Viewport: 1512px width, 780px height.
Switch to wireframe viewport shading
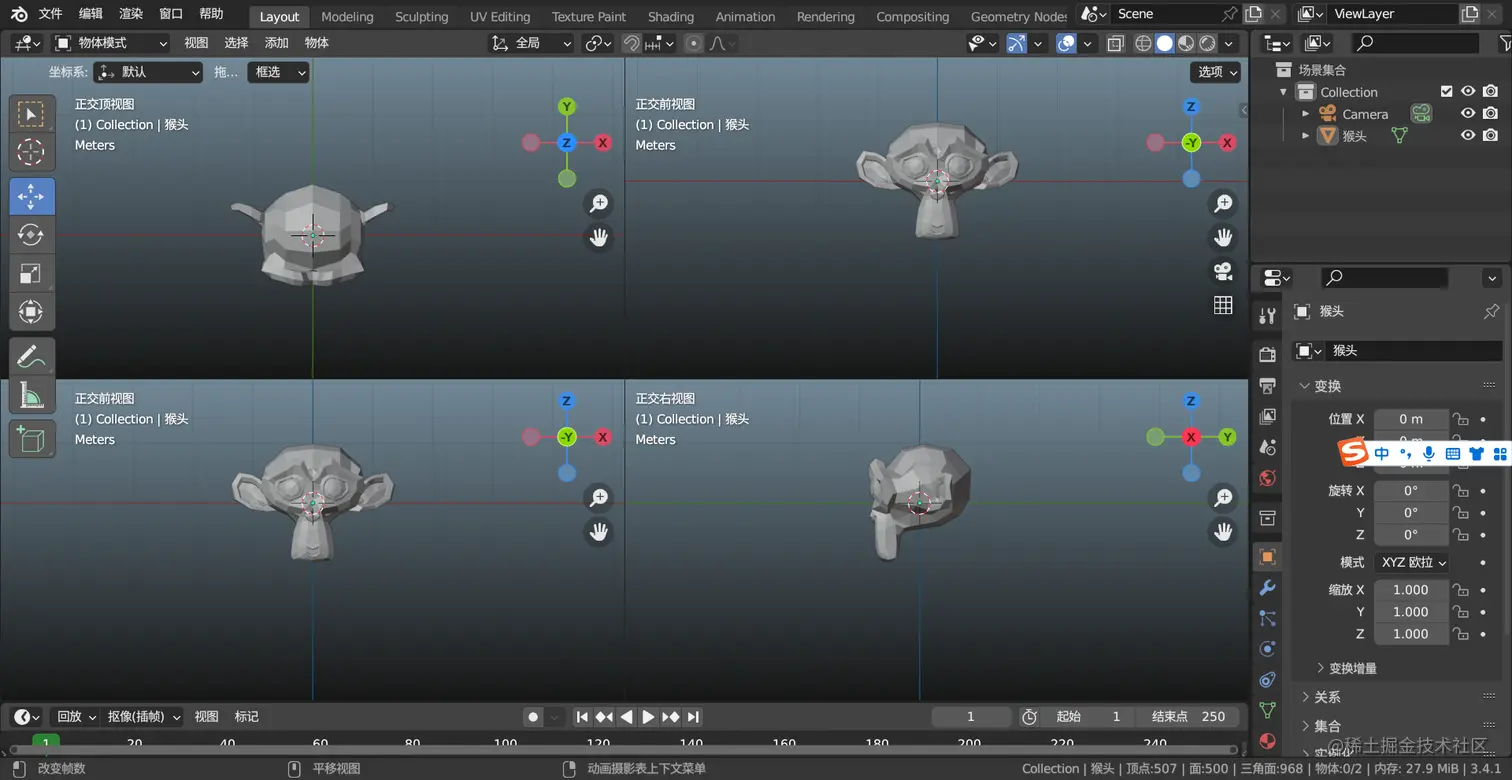1143,43
